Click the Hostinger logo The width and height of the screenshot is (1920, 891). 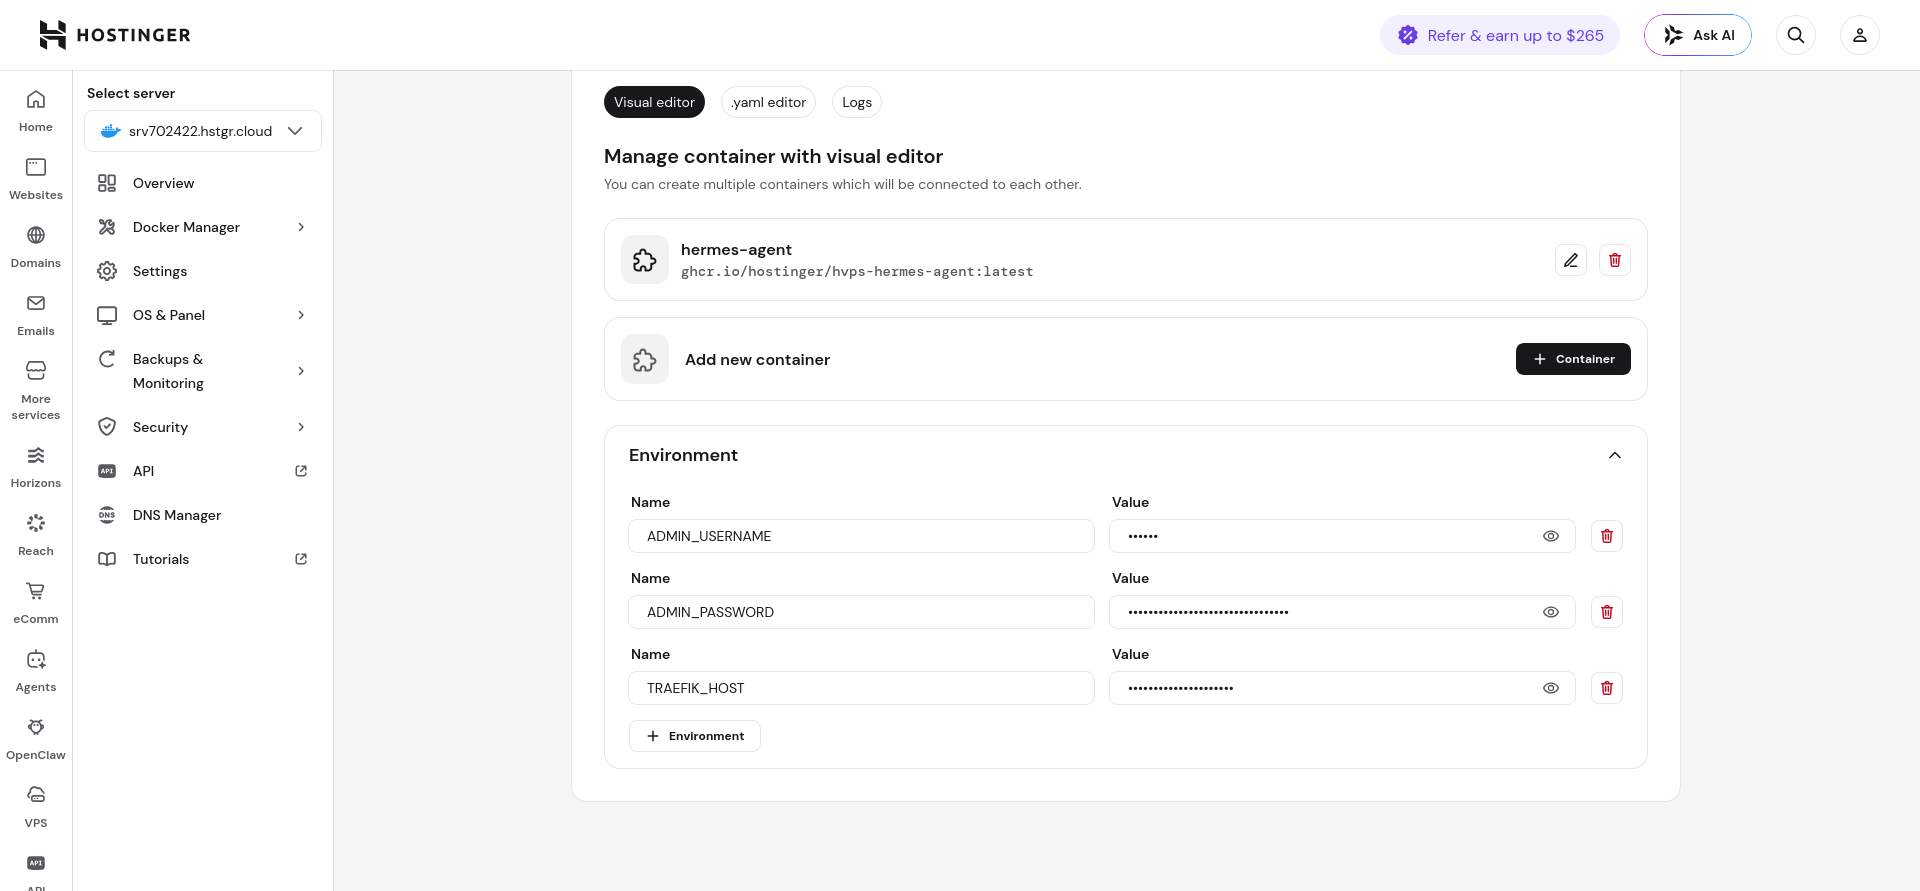pos(115,35)
